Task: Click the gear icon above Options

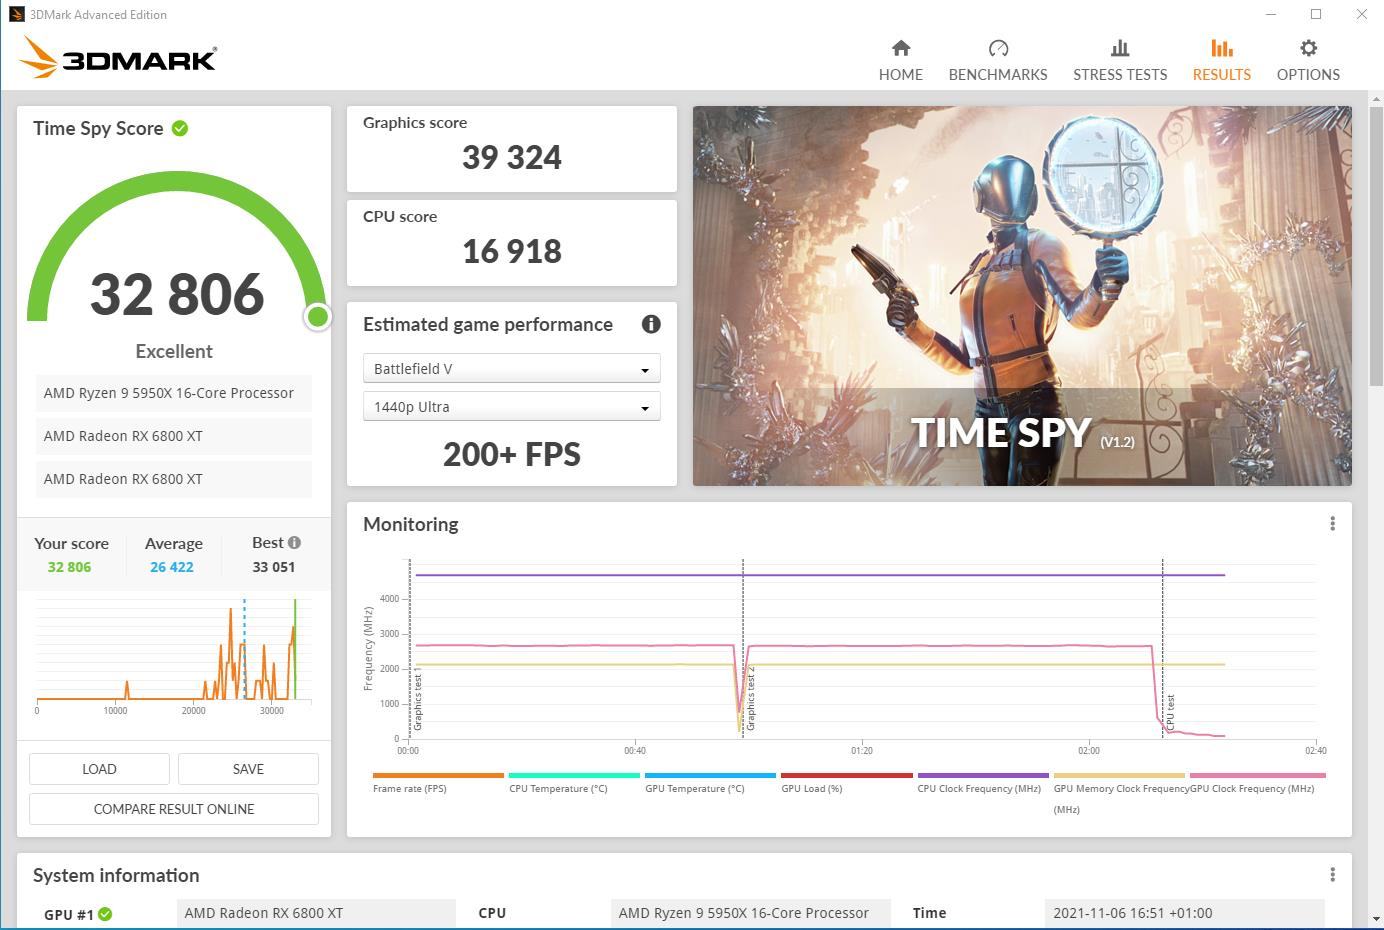Action: click(x=1308, y=48)
